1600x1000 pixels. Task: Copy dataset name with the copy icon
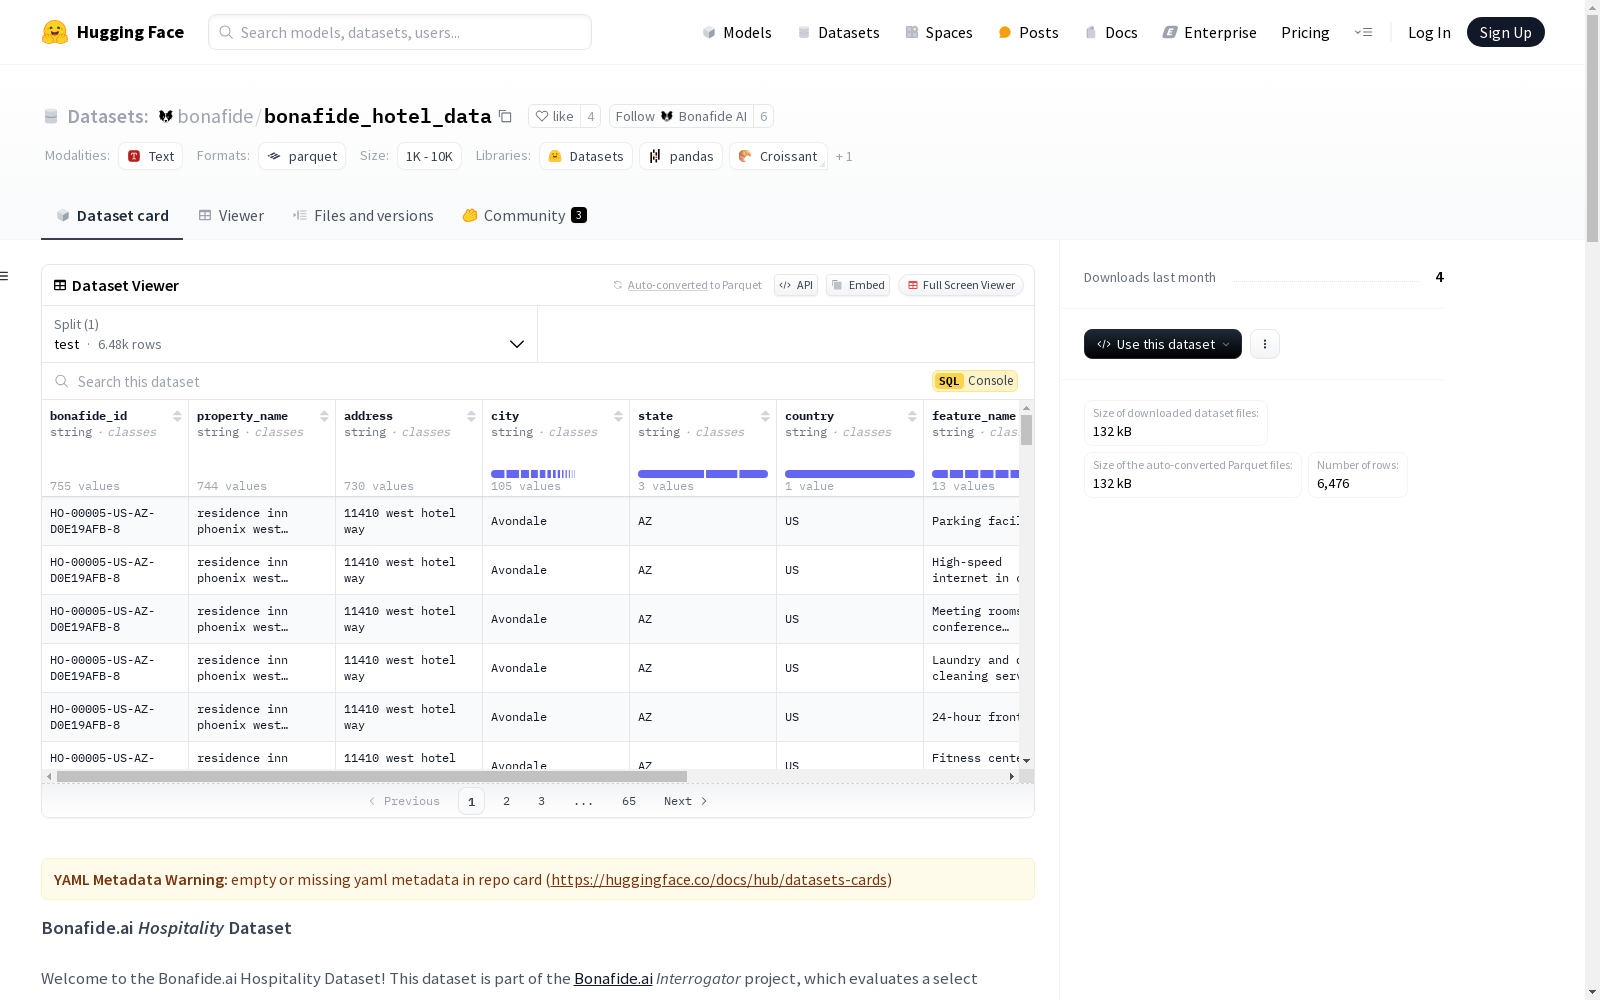[506, 116]
